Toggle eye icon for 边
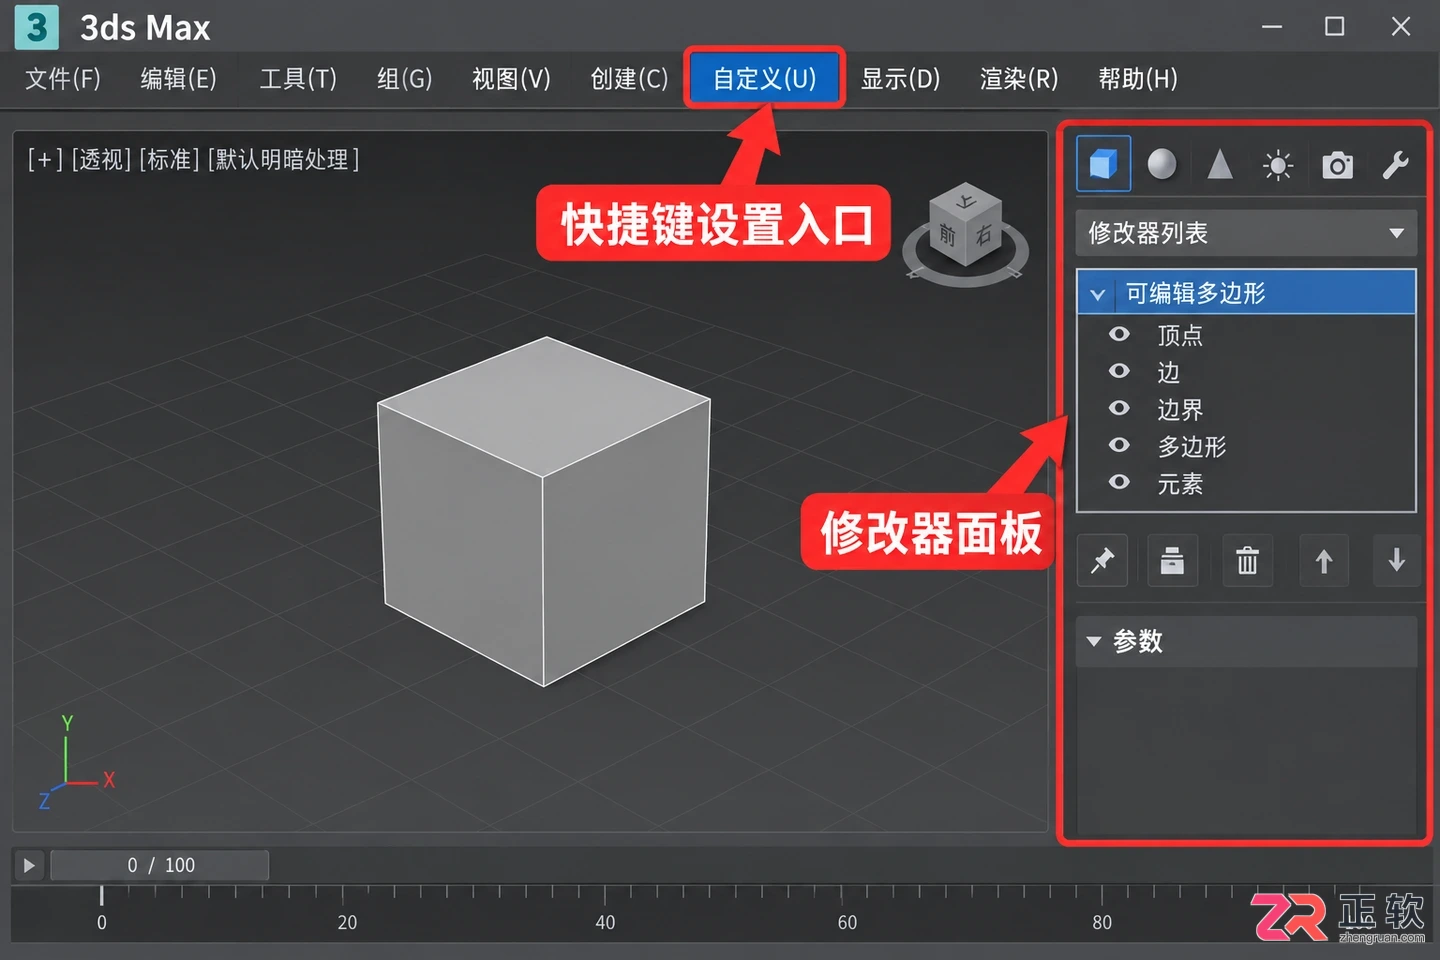Viewport: 1440px width, 960px height. (x=1119, y=371)
